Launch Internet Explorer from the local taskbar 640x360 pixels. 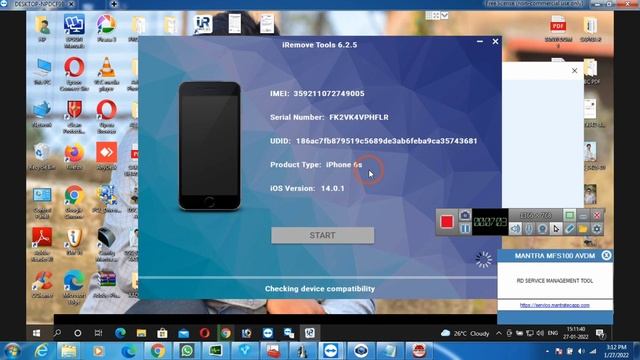click(x=41, y=351)
